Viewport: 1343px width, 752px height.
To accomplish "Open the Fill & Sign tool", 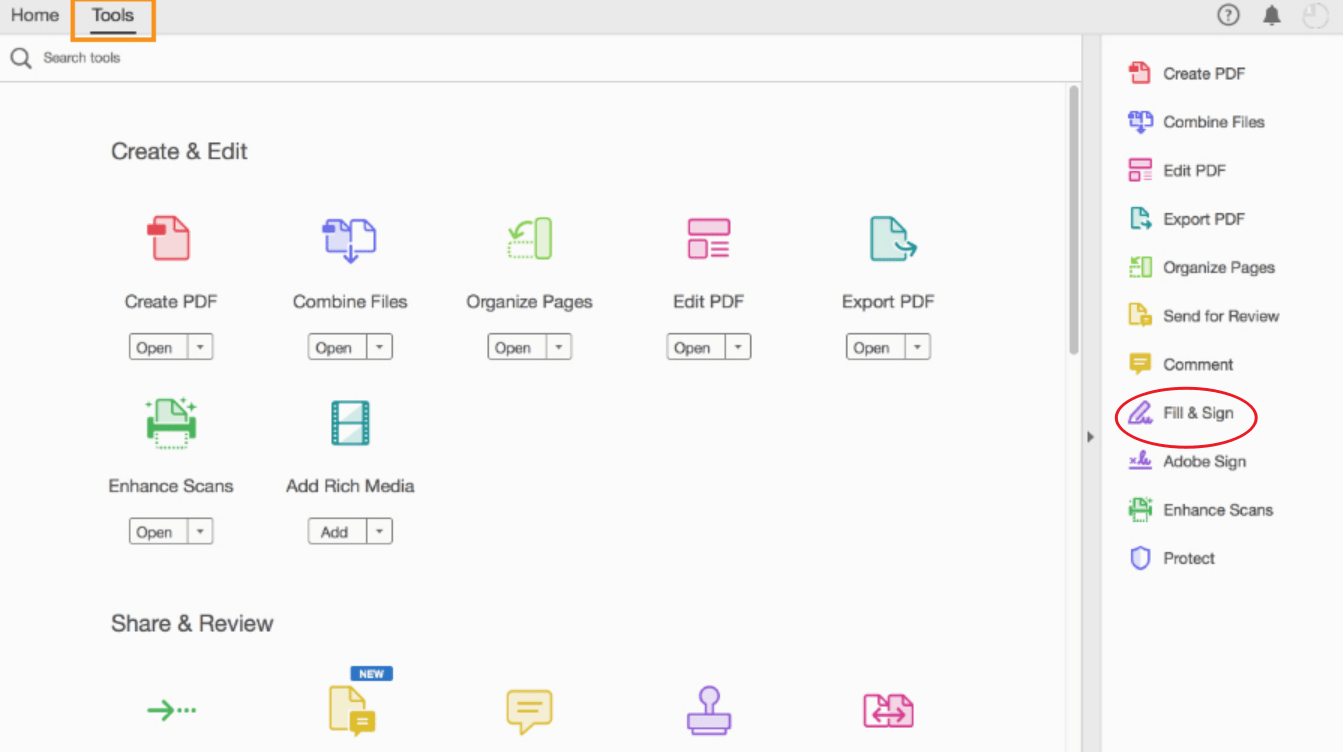I will pos(1181,413).
